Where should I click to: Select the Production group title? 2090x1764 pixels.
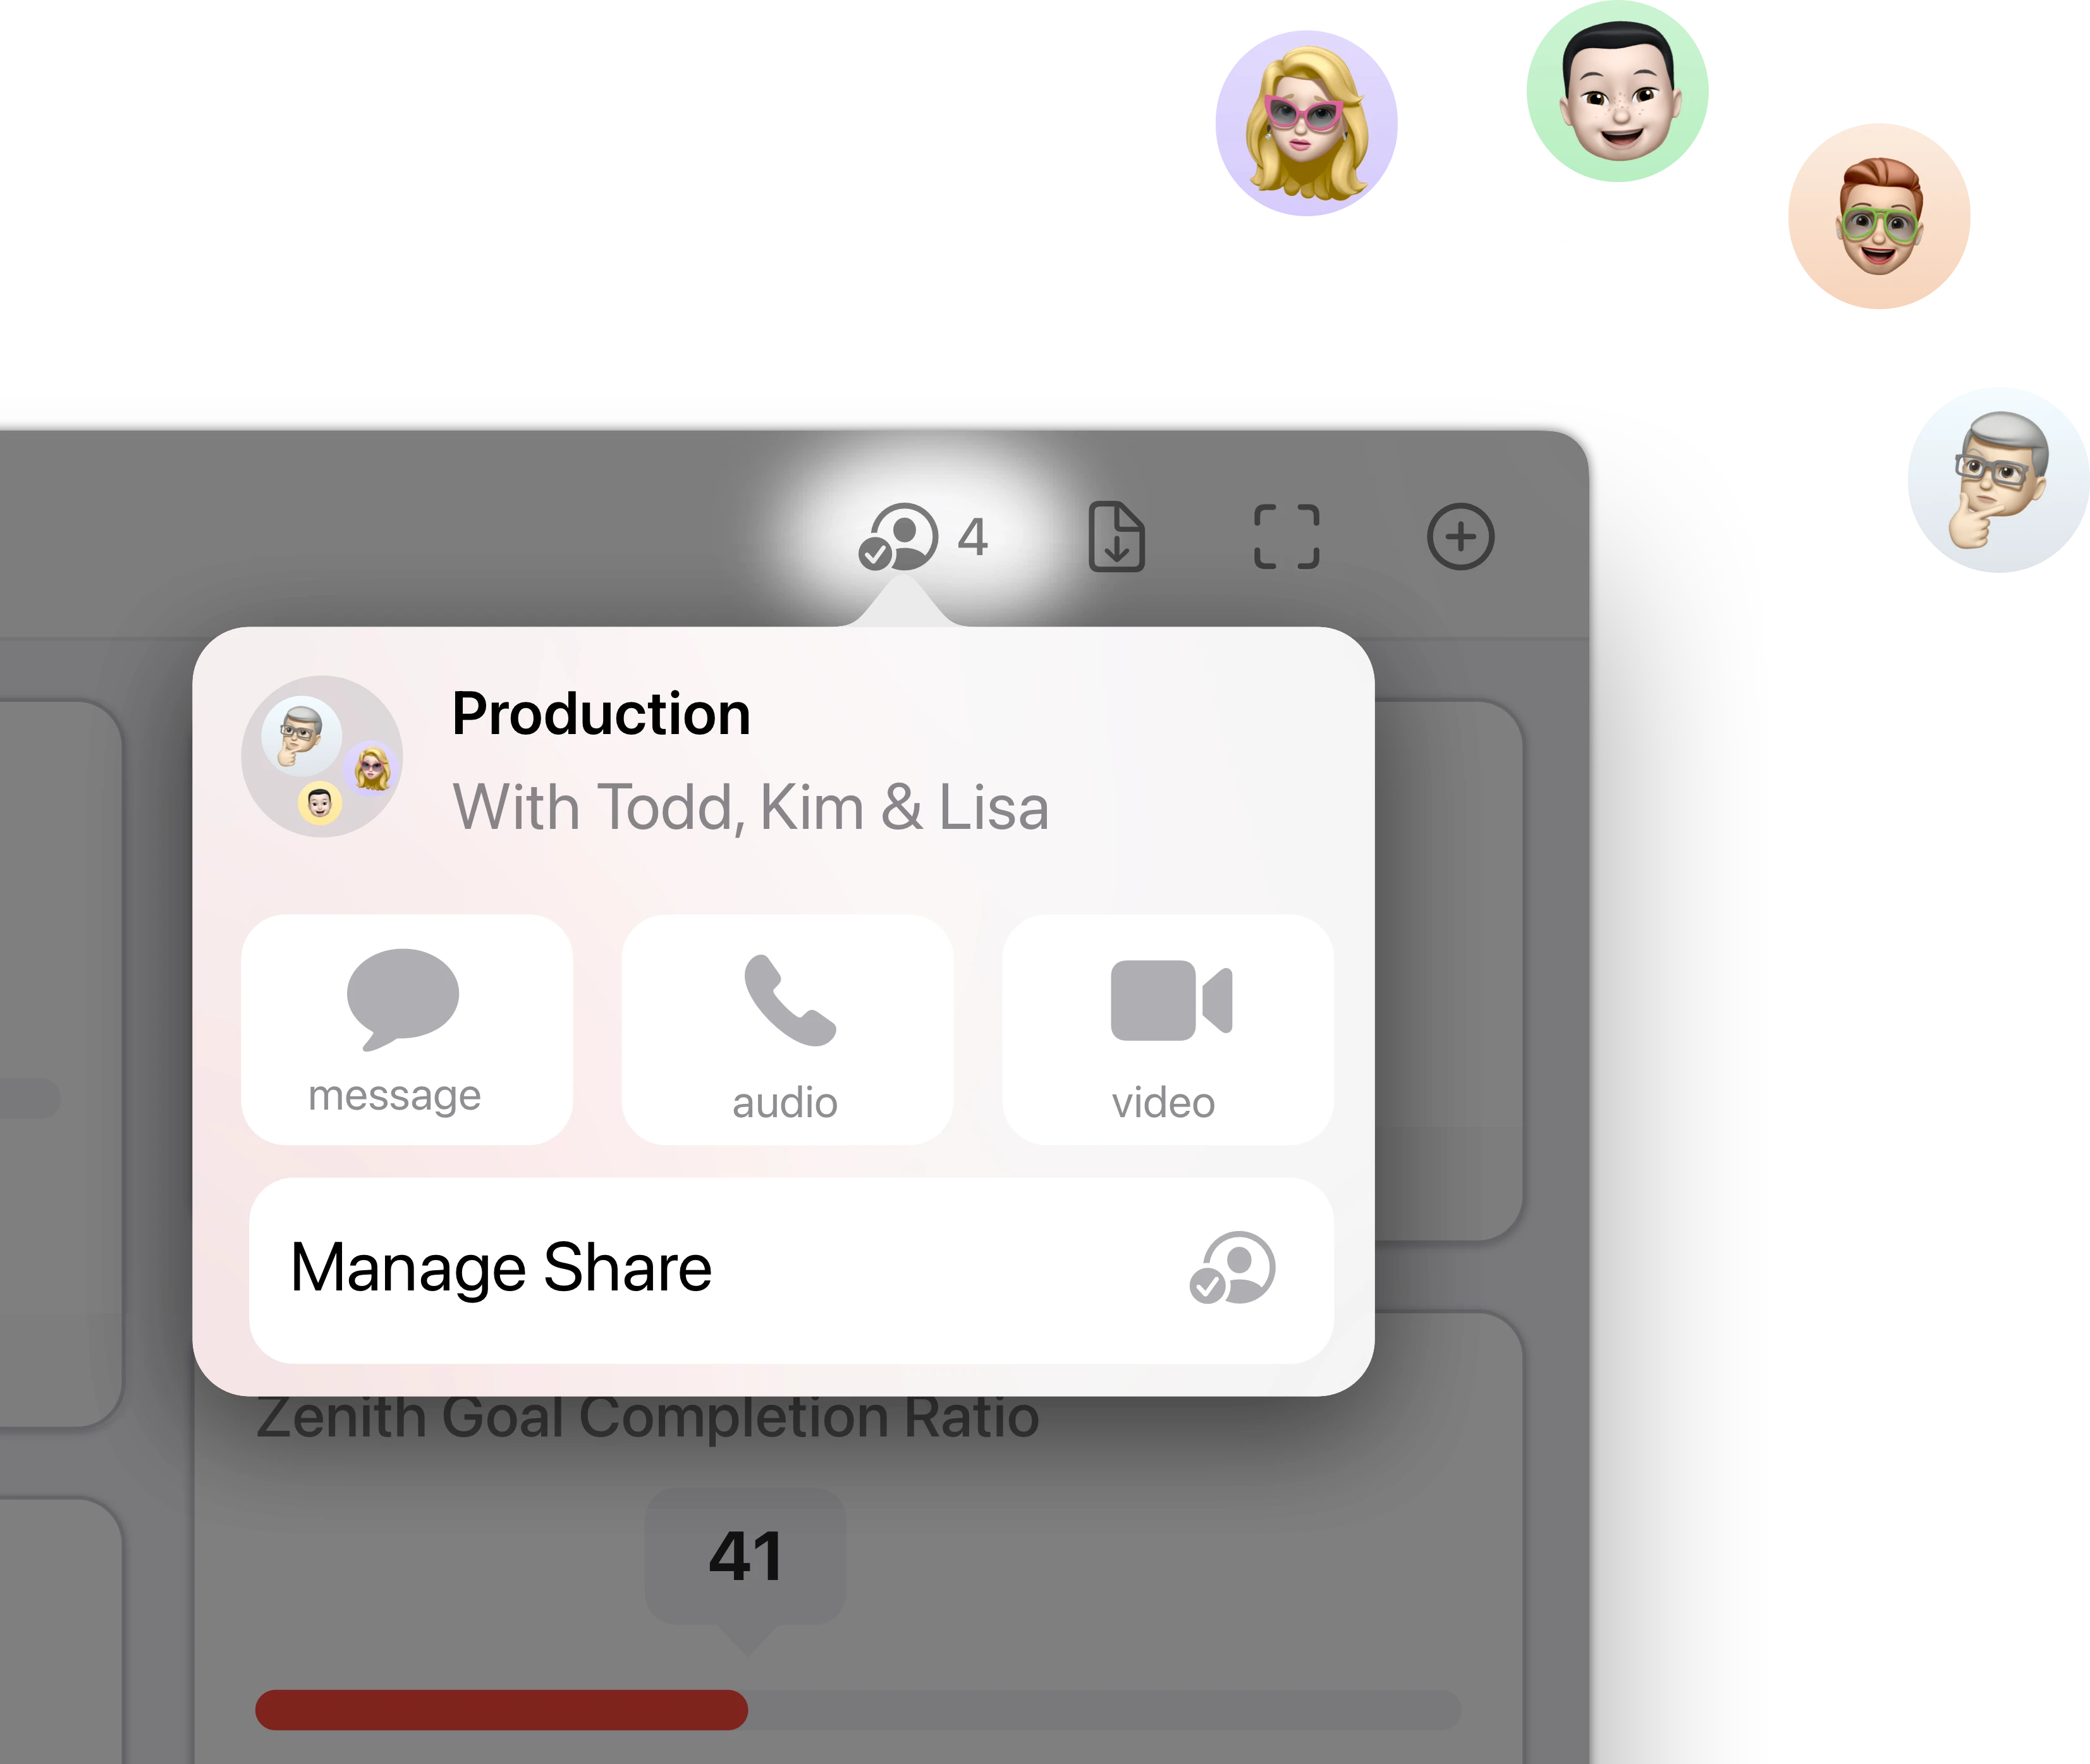point(601,714)
